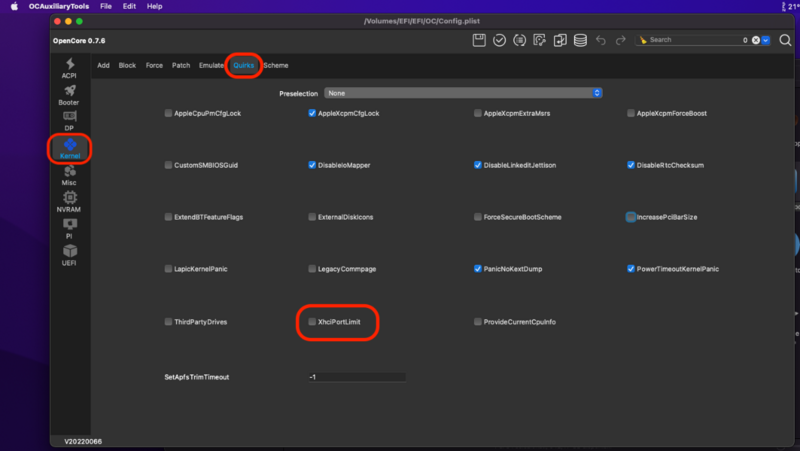Open the Booter section in sidebar

click(69, 95)
